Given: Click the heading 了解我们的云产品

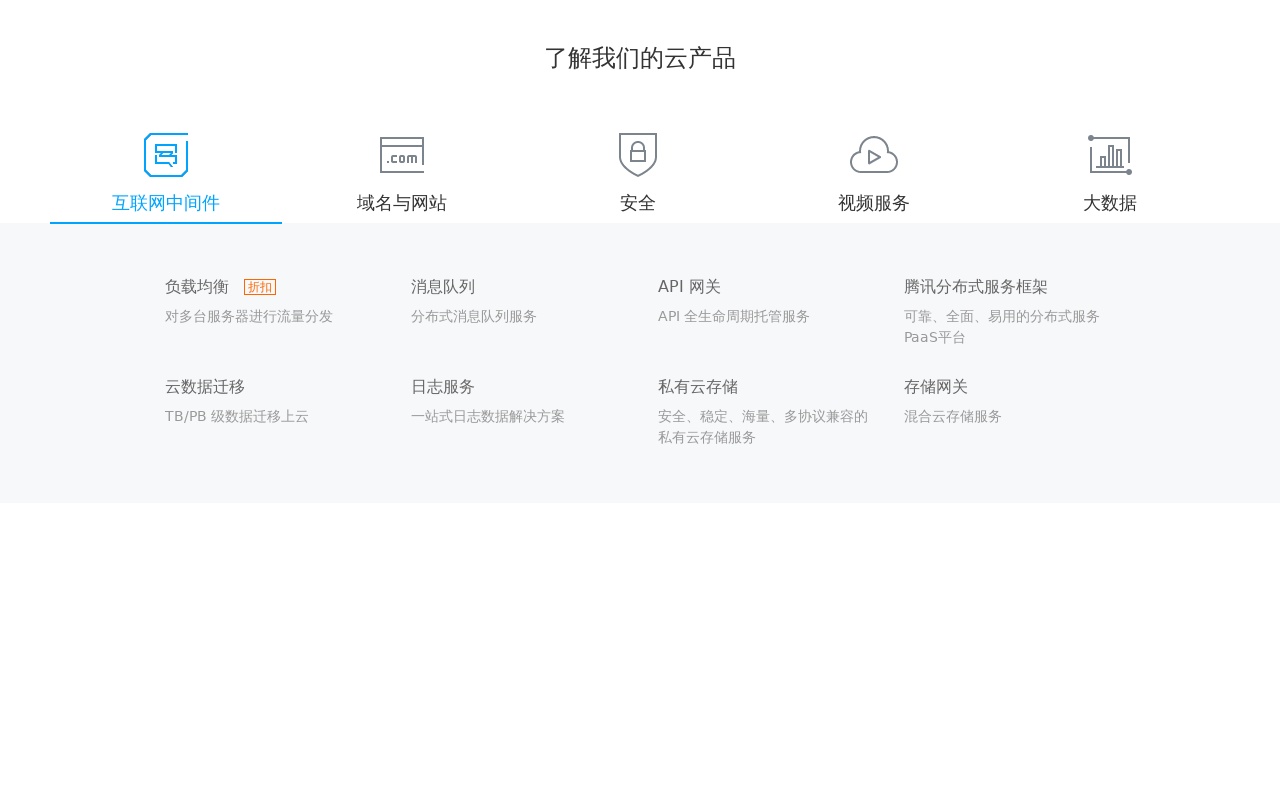Looking at the screenshot, I should tap(640, 58).
